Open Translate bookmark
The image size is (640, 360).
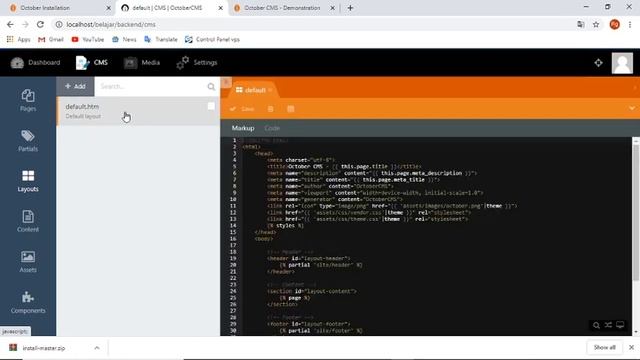tap(161, 40)
